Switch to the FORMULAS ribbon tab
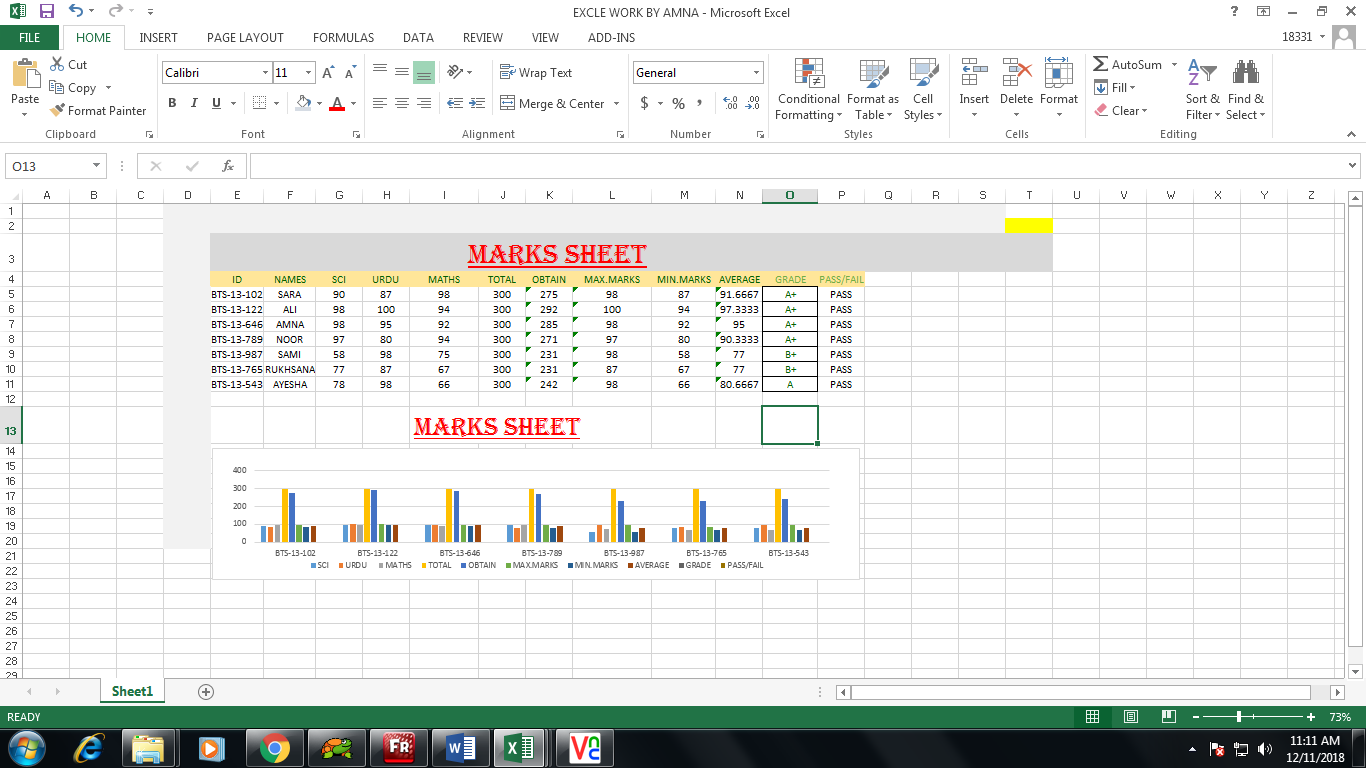 tap(343, 38)
